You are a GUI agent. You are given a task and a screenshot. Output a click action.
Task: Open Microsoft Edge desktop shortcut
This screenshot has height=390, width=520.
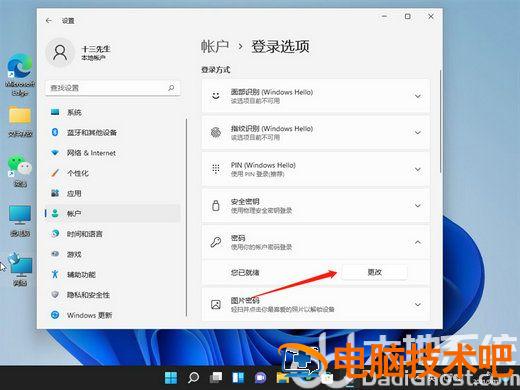point(20,75)
